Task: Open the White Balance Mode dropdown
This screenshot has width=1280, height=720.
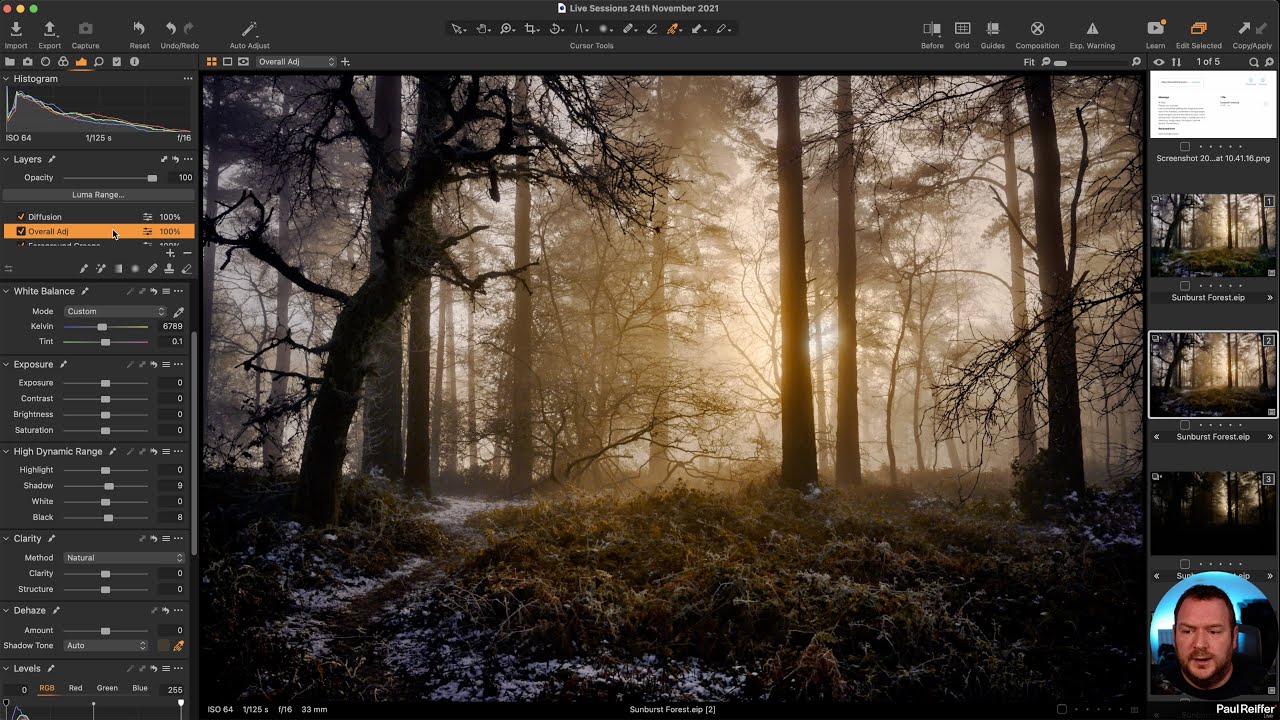Action: click(x=115, y=312)
